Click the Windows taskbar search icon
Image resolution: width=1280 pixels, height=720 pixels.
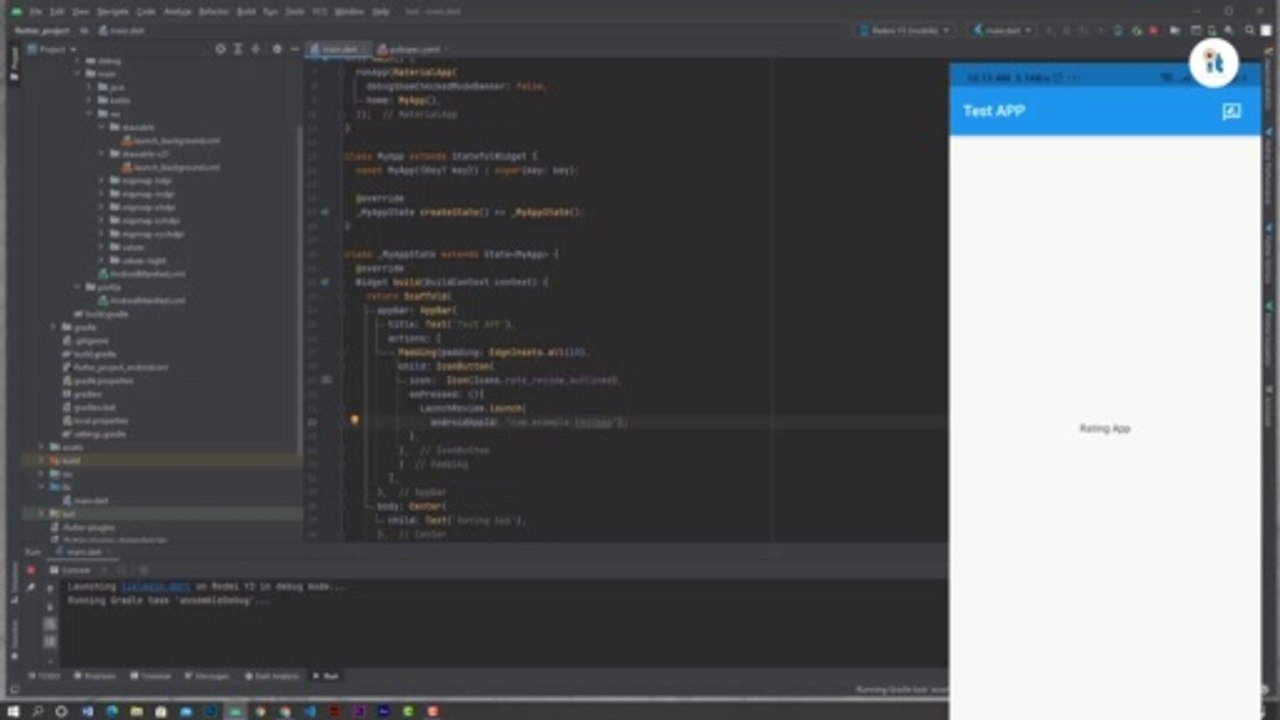(37, 711)
